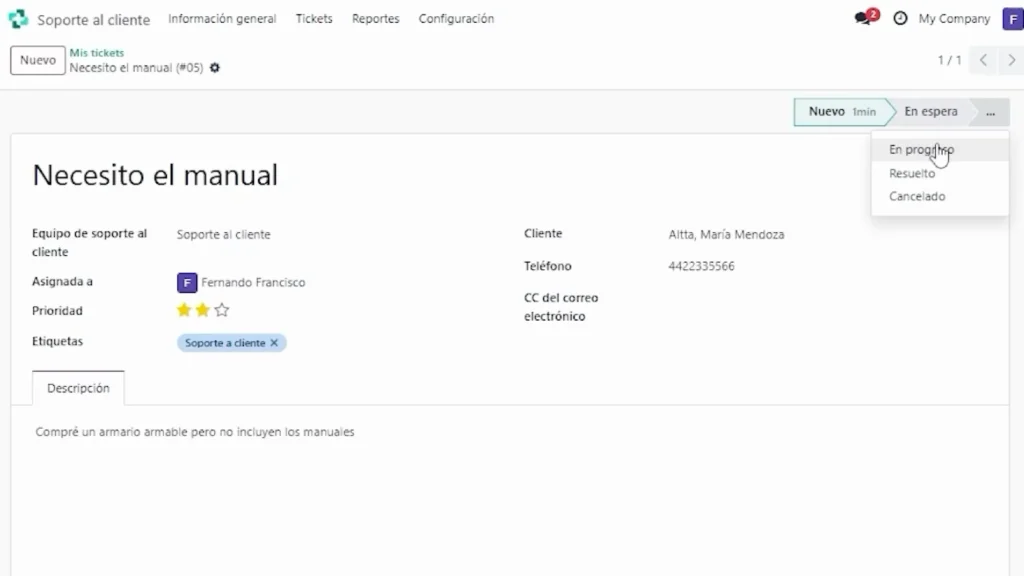Remove the Soporte a cliente tag
Image resolution: width=1024 pixels, height=576 pixels.
tap(274, 343)
